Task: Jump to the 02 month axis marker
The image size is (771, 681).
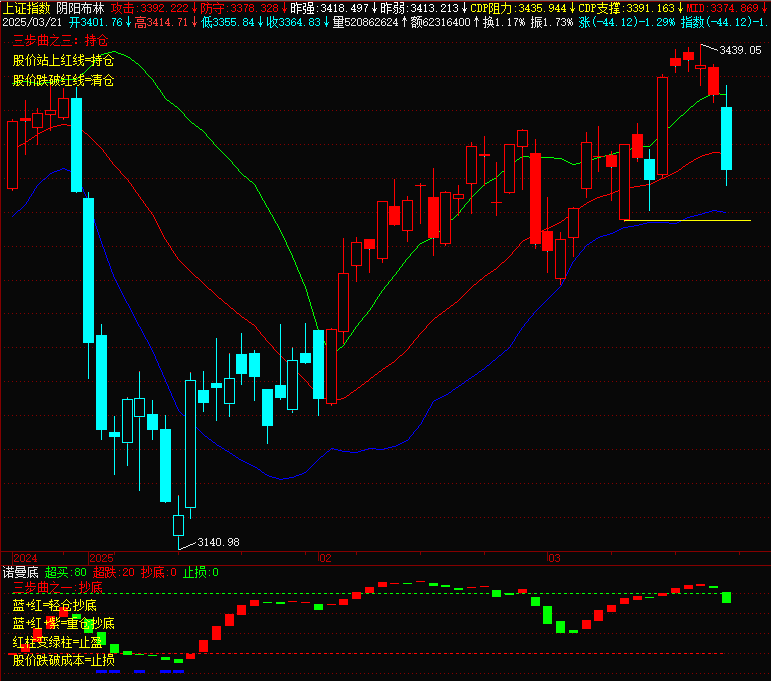Action: click(324, 557)
